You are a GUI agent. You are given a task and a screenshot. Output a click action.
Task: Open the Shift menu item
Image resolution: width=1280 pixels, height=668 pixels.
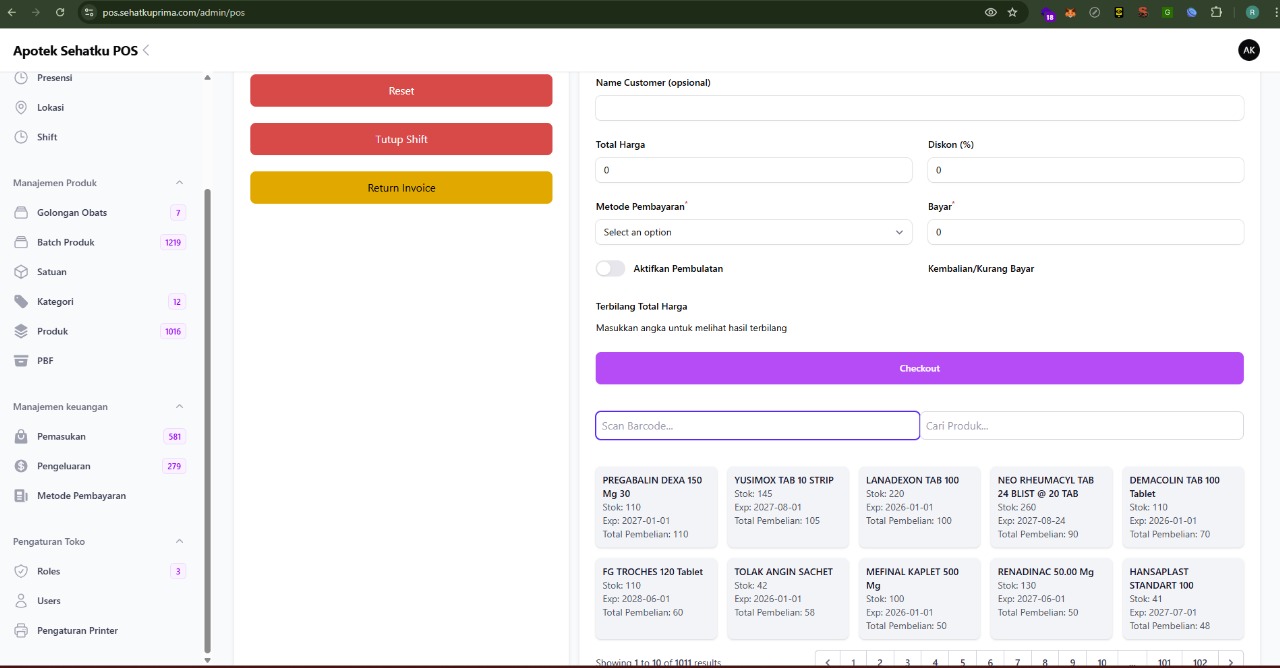pyautogui.click(x=47, y=137)
